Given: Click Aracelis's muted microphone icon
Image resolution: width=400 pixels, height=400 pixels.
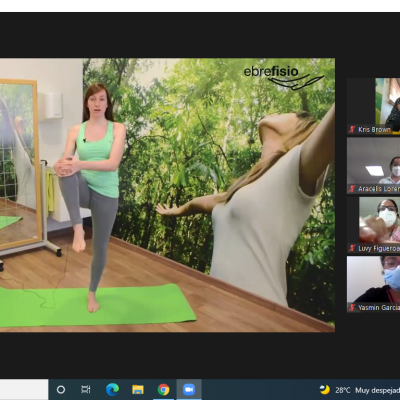Looking at the screenshot, I should pyautogui.click(x=352, y=189).
